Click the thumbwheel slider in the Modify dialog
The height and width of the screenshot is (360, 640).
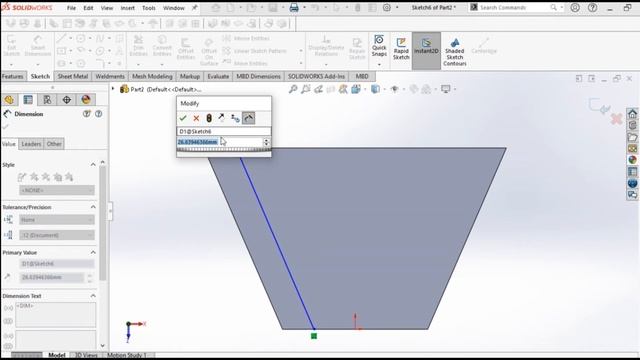224,150
